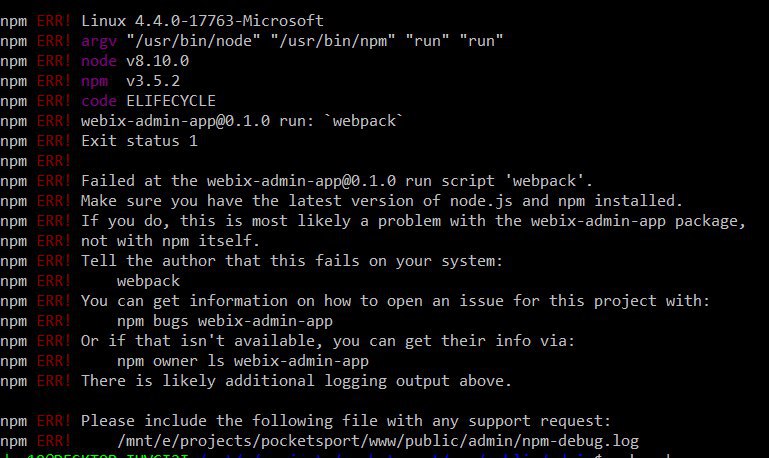Click 'Linux 4.4.0-17763-Microsoft' text
Image resolution: width=769 pixels, height=458 pixels.
pos(202,21)
